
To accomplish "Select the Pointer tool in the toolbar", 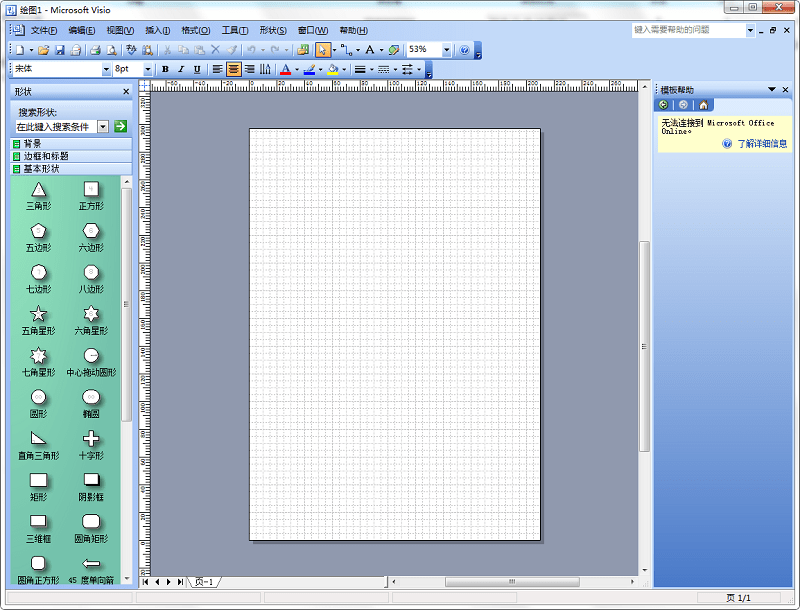I will [323, 48].
